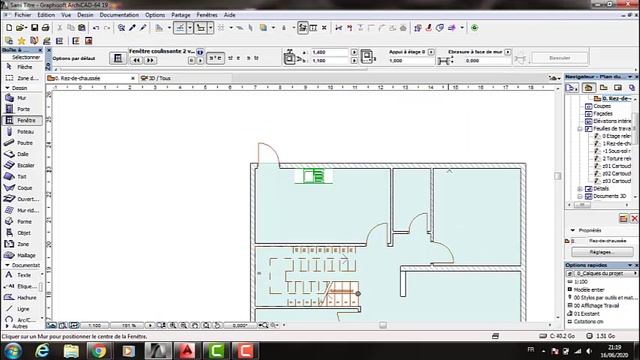This screenshot has width=640, height=360.
Task: Click the Réglages... button
Action: [601, 252]
